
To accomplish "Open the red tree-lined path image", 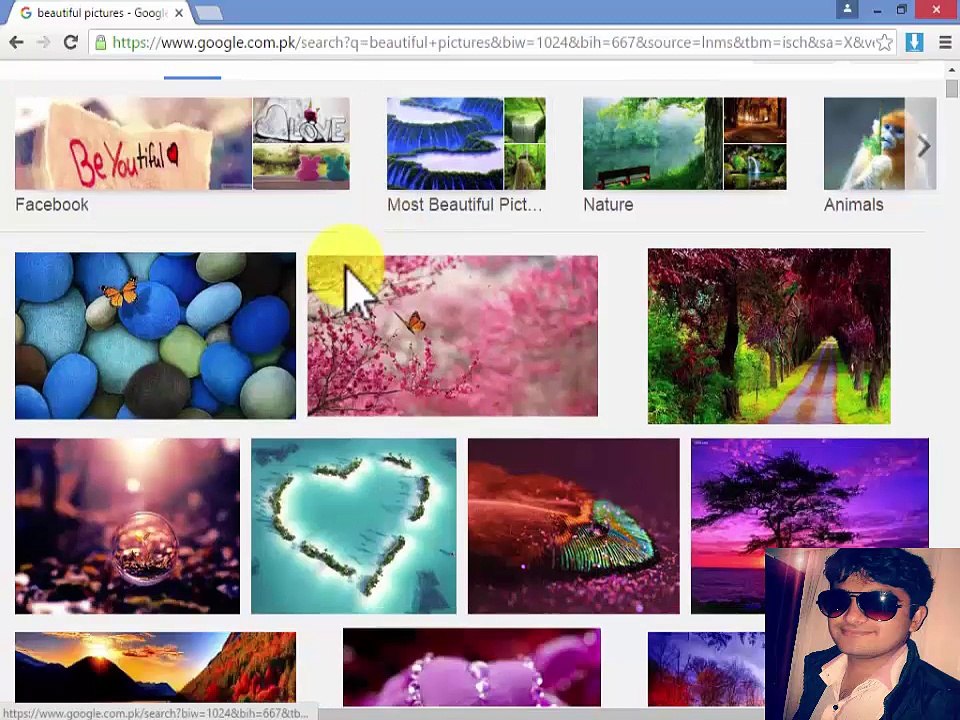I will pos(769,336).
